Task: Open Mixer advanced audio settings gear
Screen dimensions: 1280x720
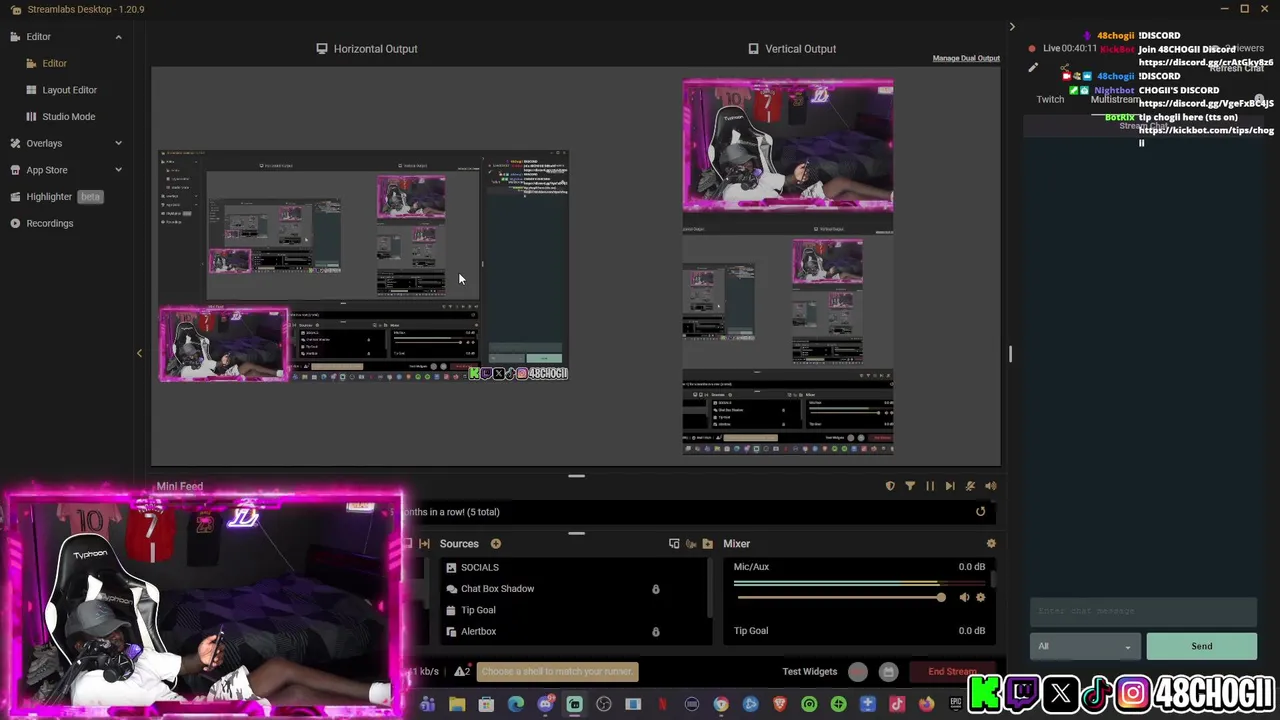Action: 990,544
